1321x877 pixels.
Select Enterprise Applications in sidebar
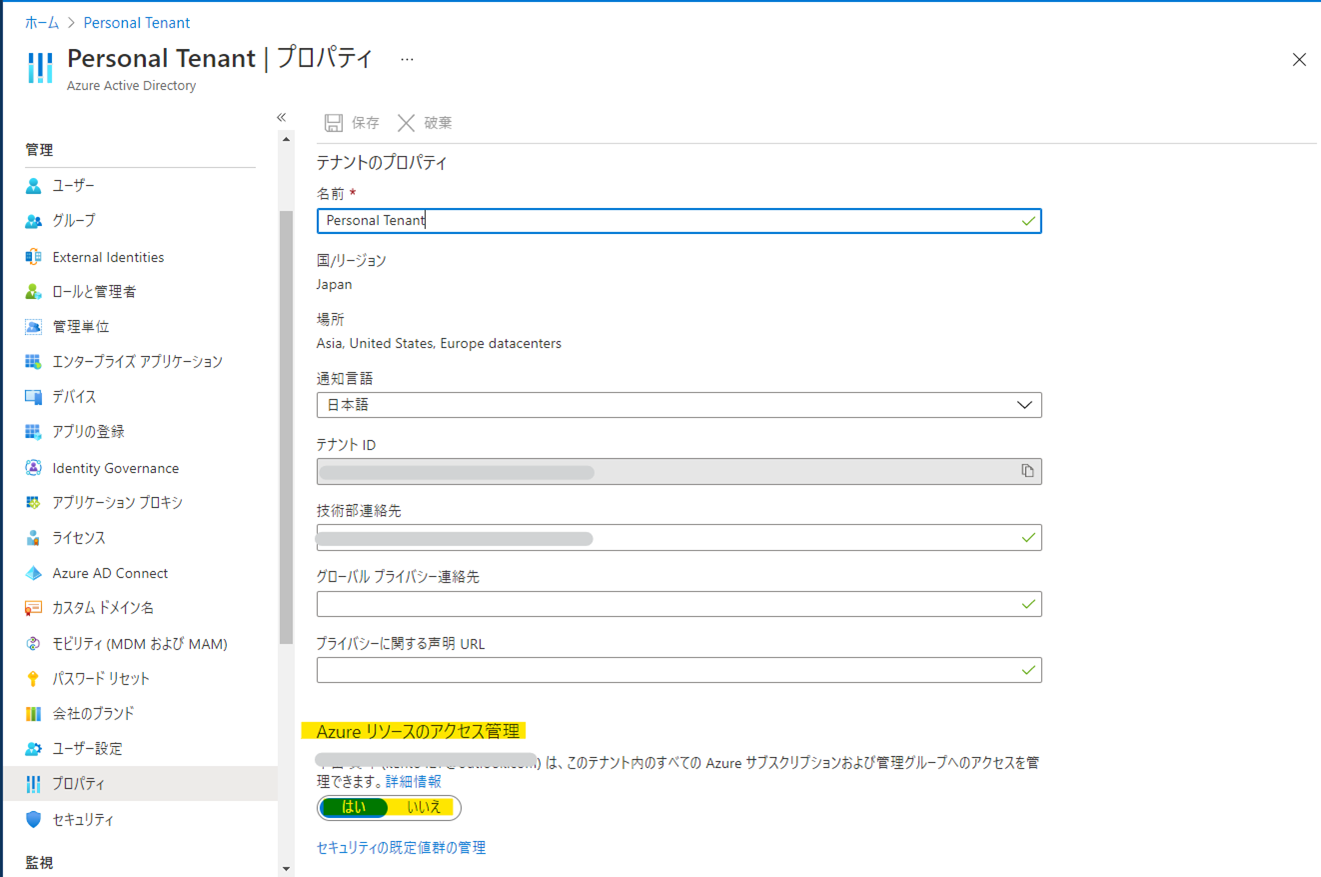137,362
